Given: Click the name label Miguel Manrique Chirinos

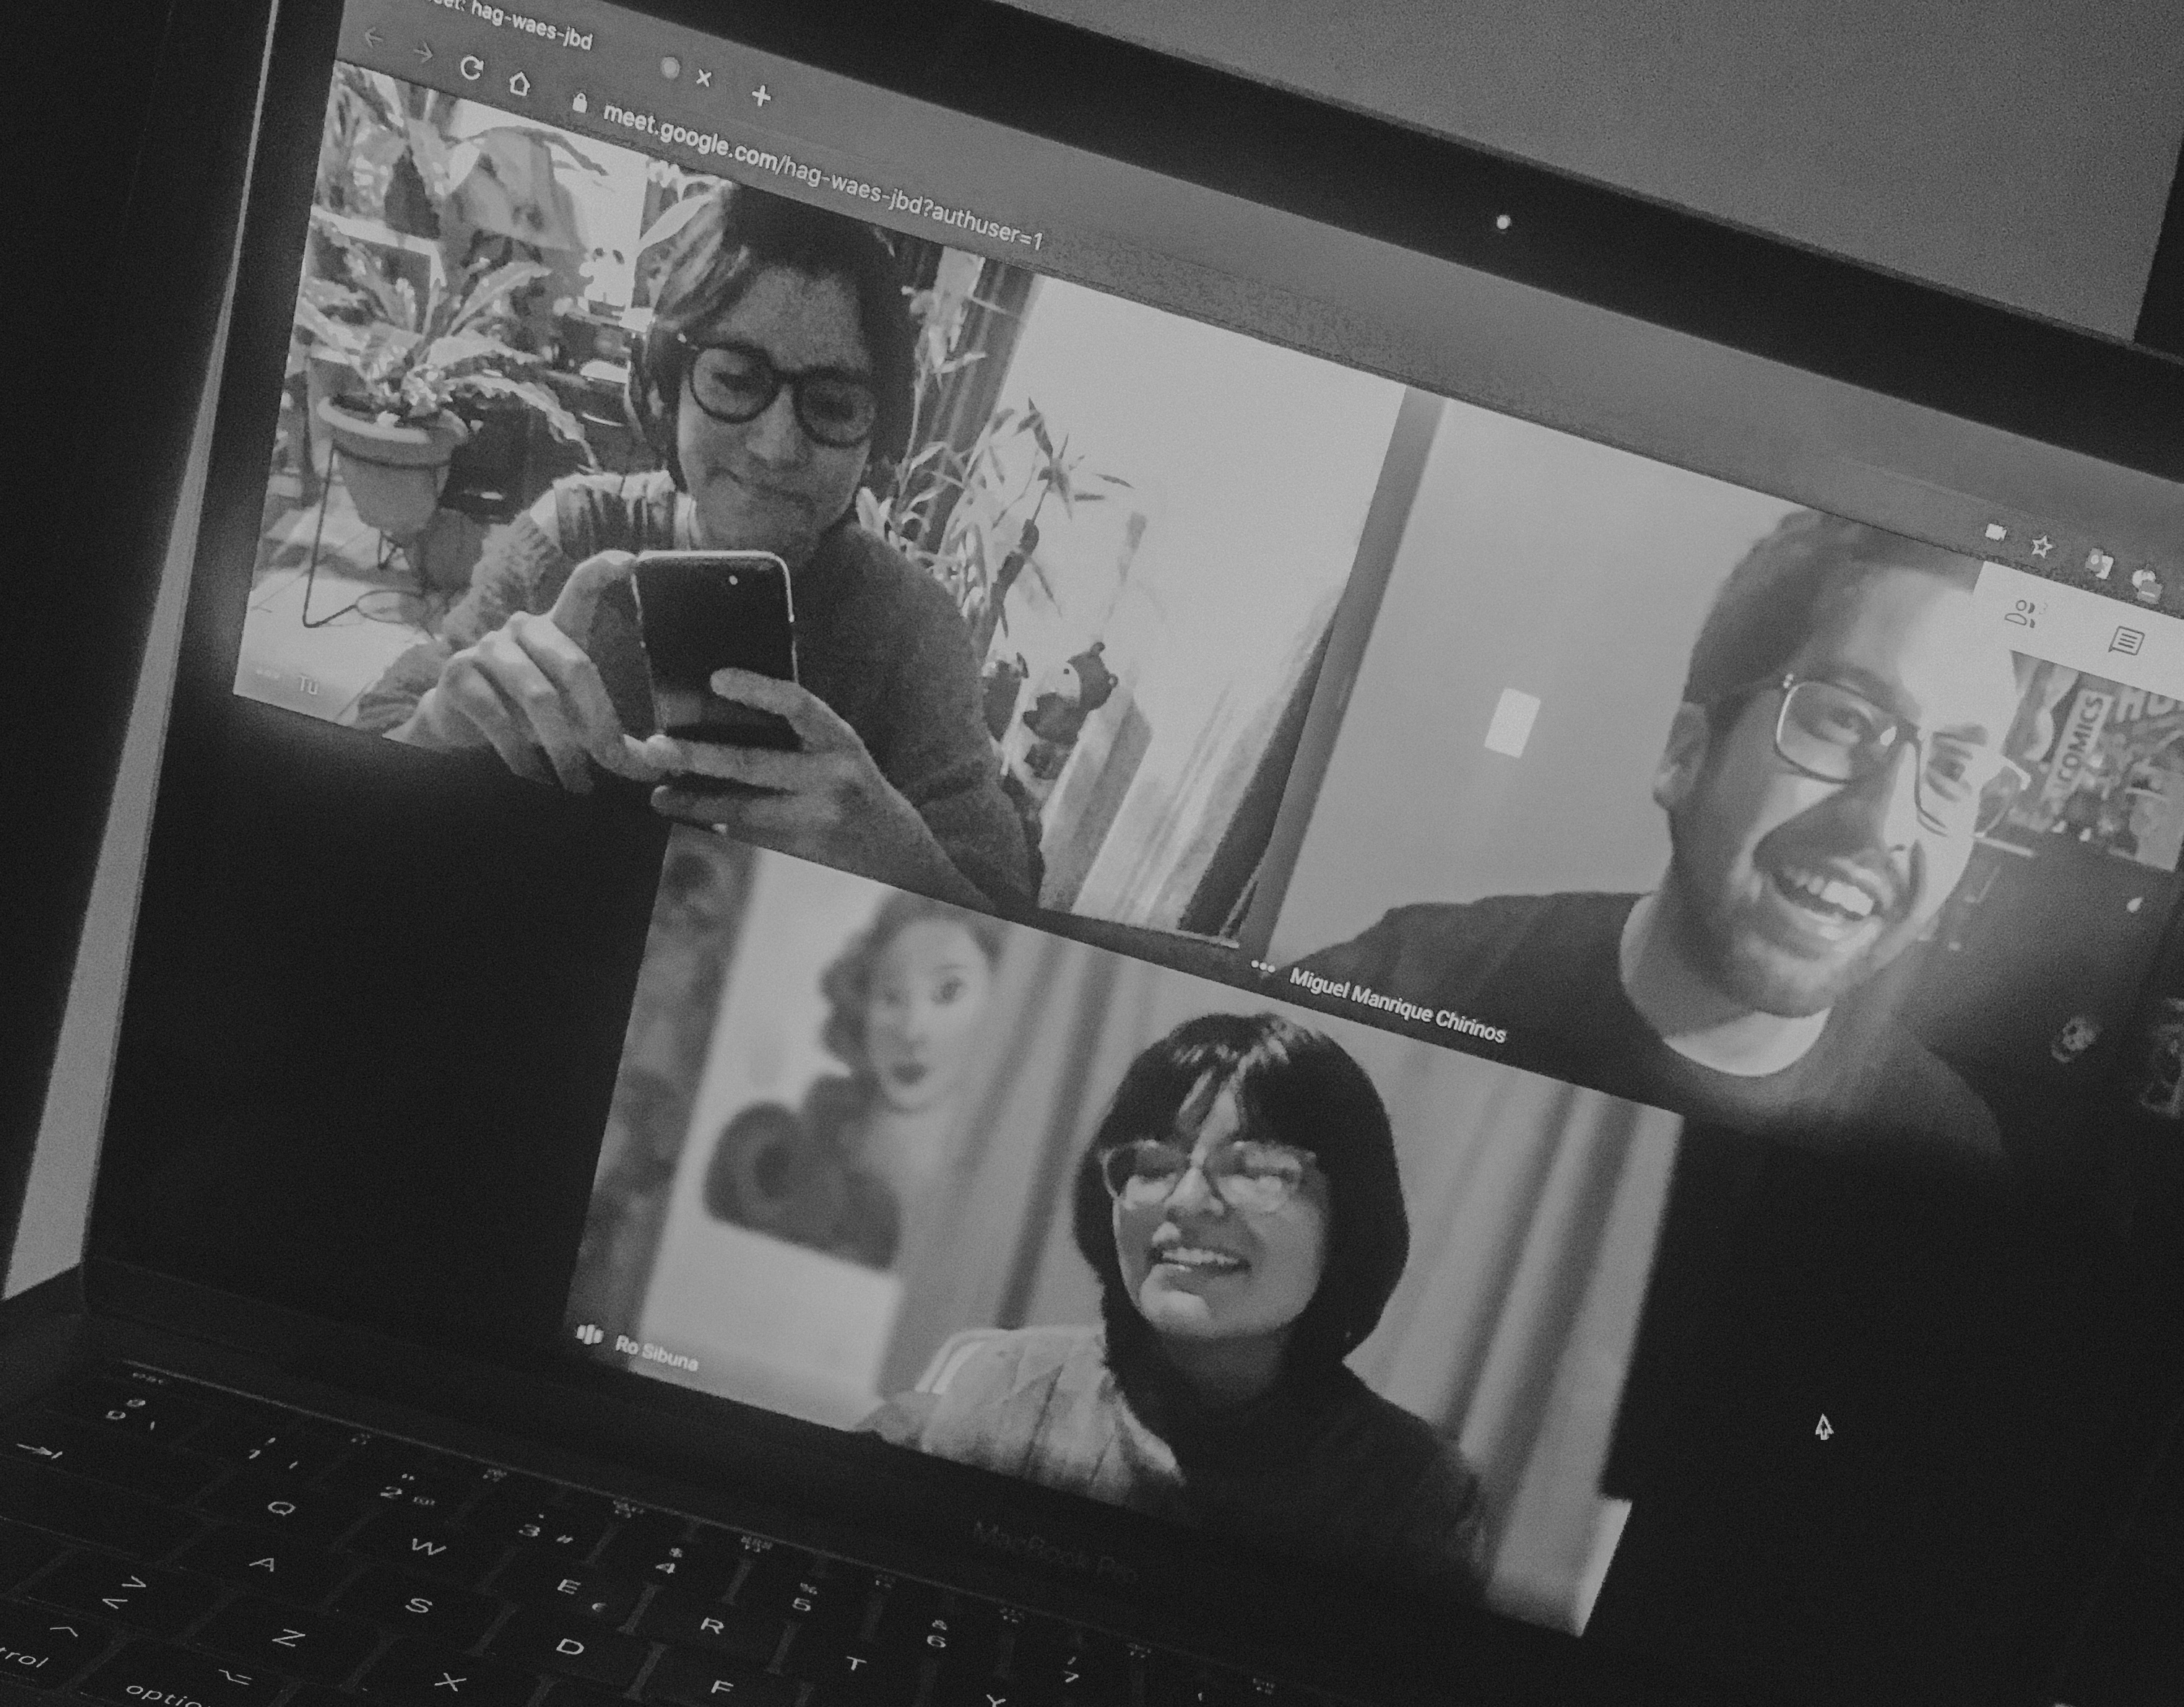Looking at the screenshot, I should pyautogui.click(x=1397, y=1005).
